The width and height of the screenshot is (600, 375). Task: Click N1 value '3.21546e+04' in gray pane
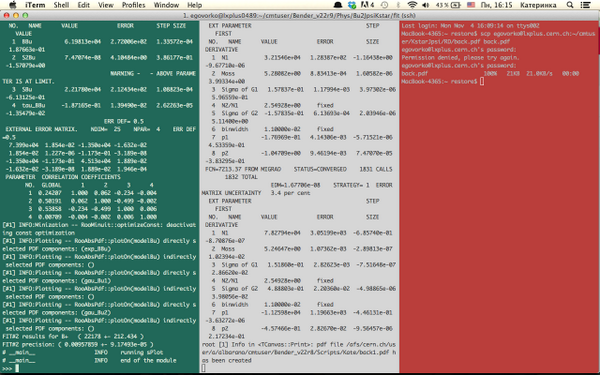point(282,57)
